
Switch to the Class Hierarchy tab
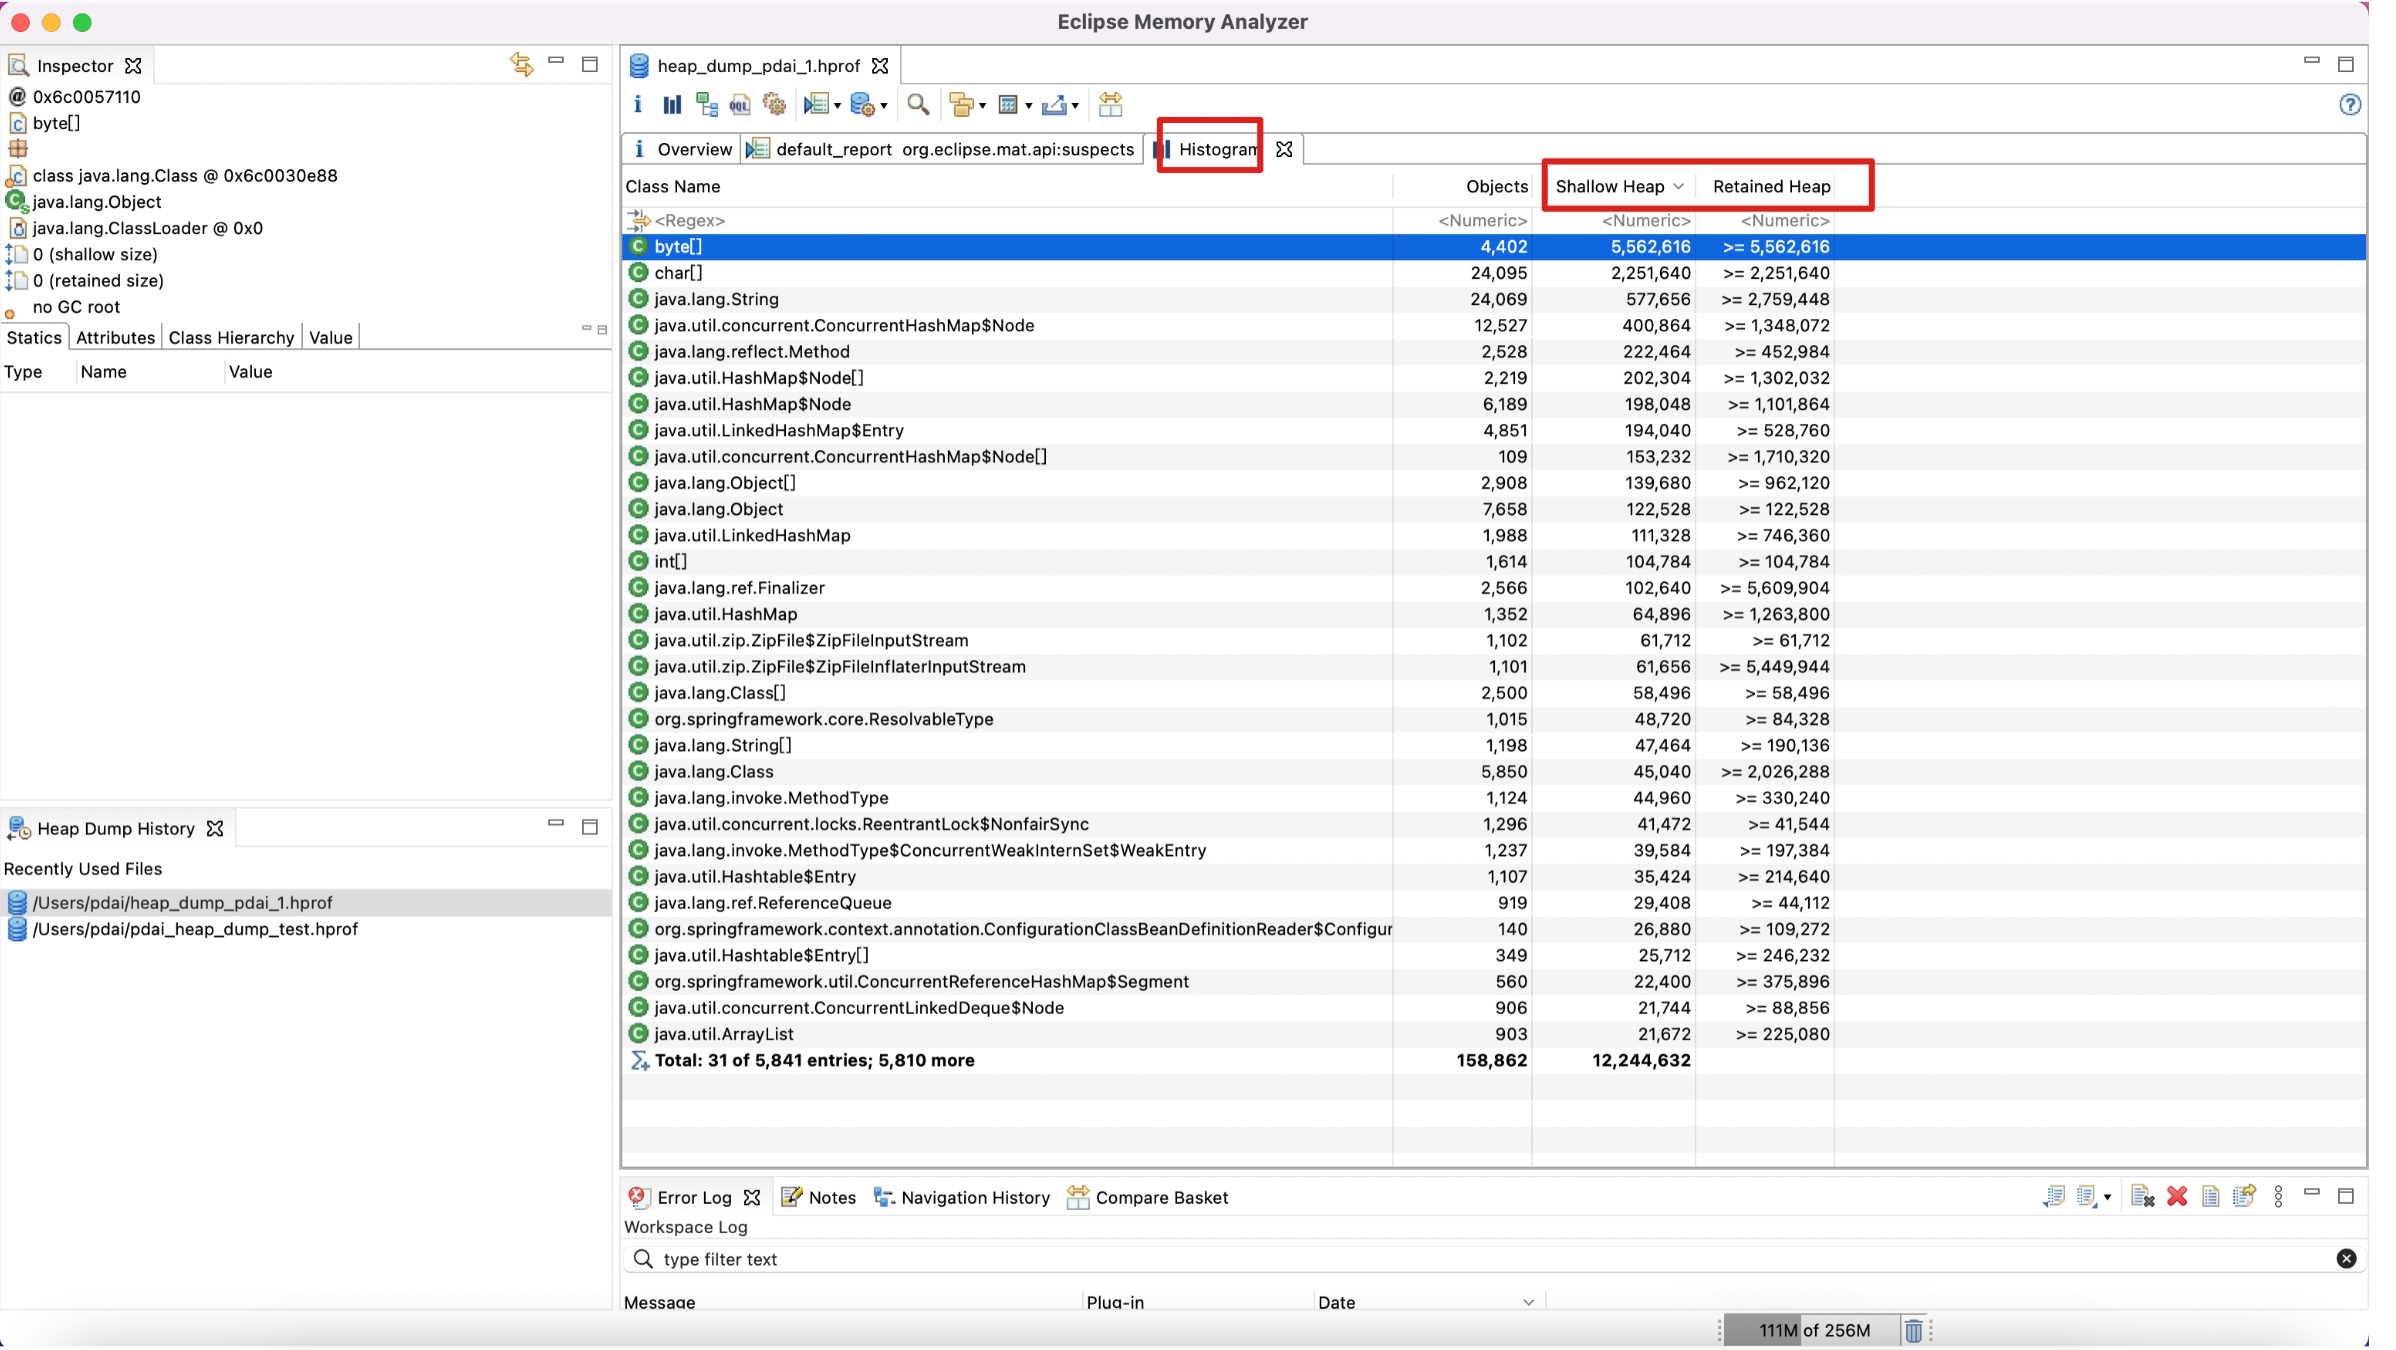click(x=231, y=337)
